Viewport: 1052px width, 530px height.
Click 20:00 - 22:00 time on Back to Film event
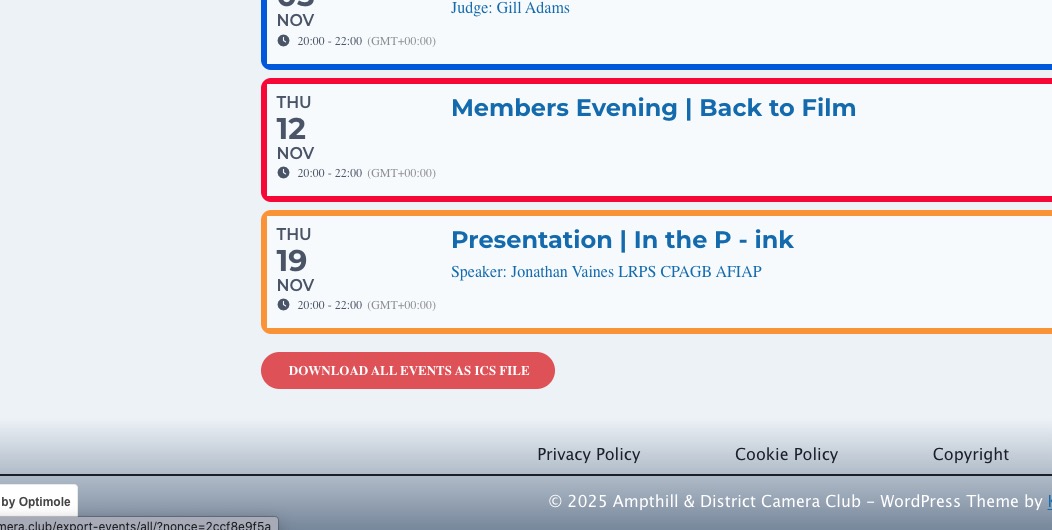(x=329, y=173)
